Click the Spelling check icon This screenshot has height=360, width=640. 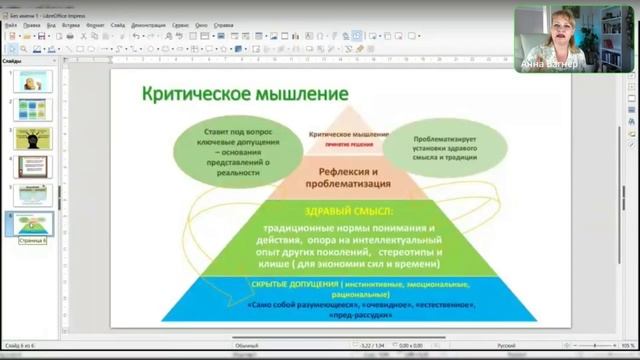coord(179,36)
